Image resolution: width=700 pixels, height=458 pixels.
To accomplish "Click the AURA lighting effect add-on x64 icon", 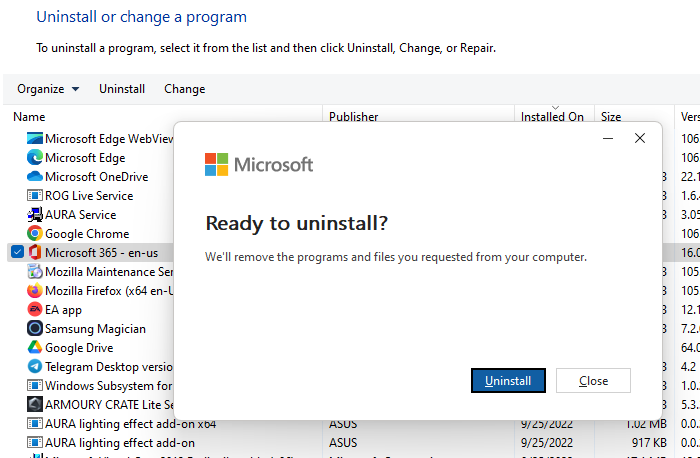I will pyautogui.click(x=35, y=423).
